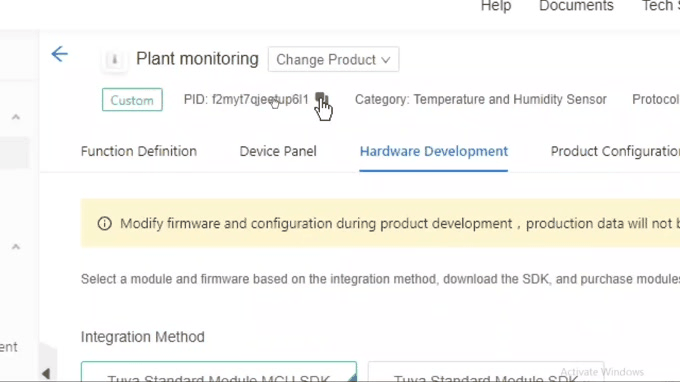Click the Plant monitoring product thumbnail icon
This screenshot has height=382, width=680.
pos(114,59)
